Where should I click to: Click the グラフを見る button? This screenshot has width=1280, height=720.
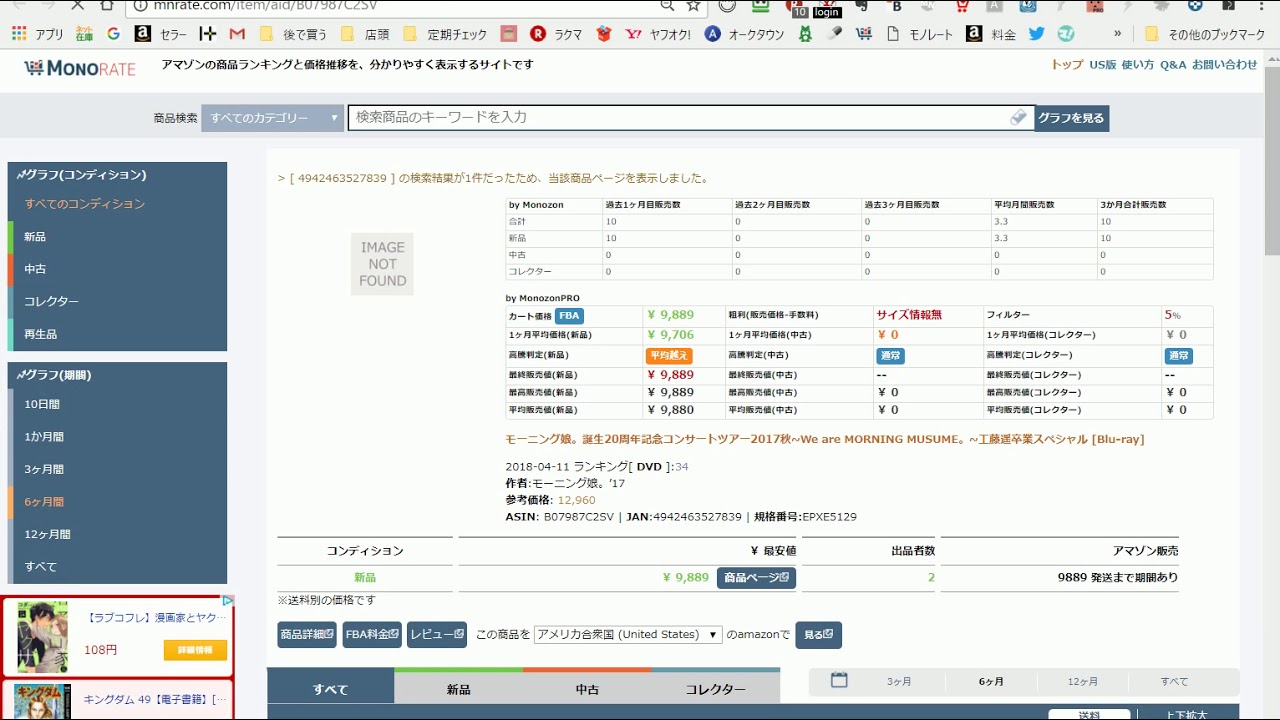click(x=1071, y=118)
